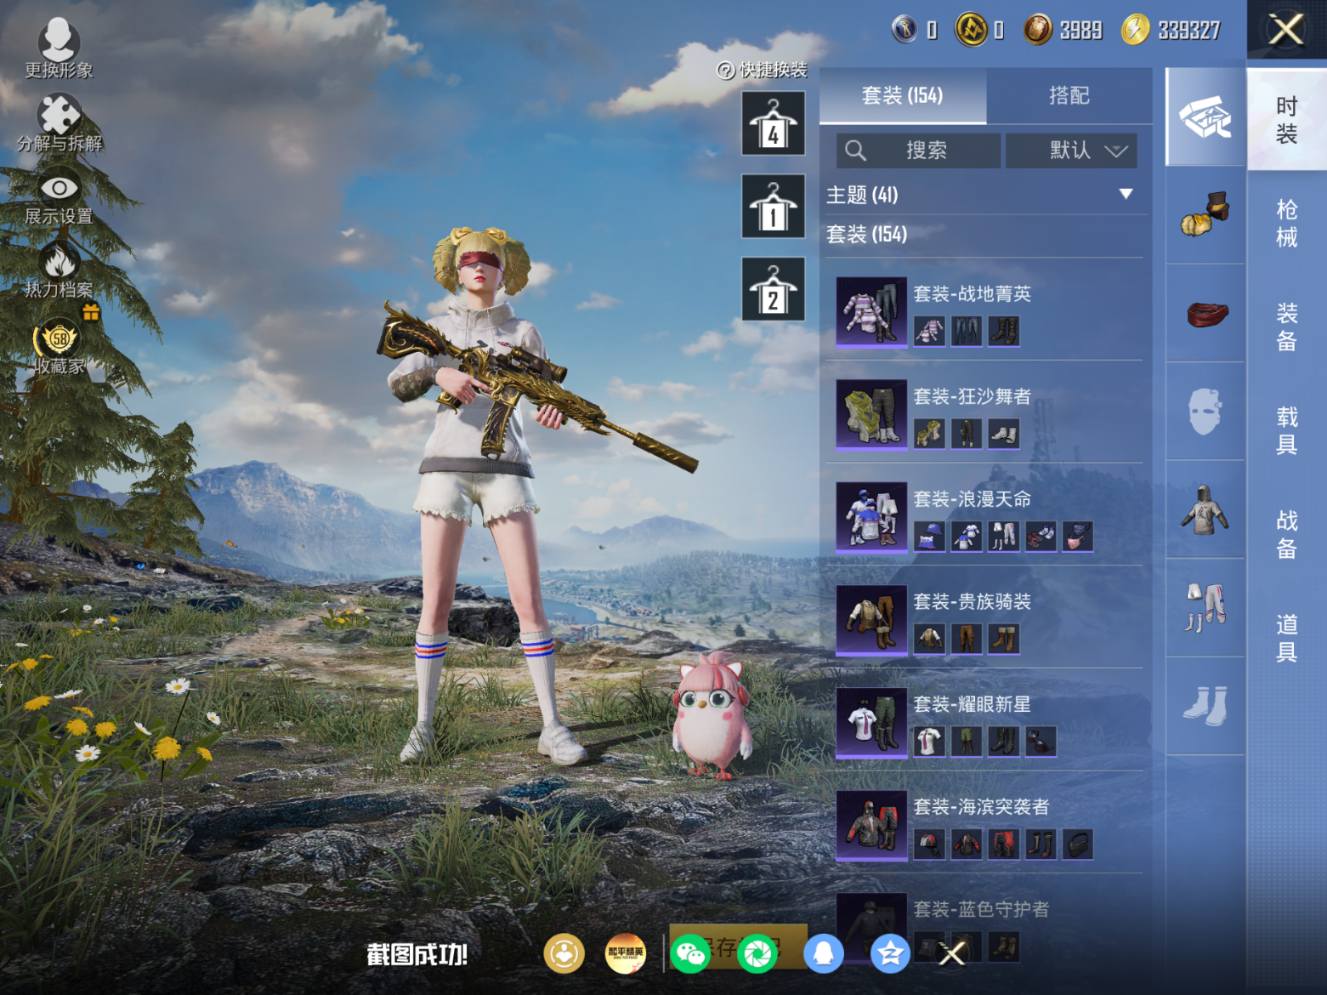Click the 套装-耀眼新星 name text
This screenshot has height=995, width=1327.
click(972, 704)
